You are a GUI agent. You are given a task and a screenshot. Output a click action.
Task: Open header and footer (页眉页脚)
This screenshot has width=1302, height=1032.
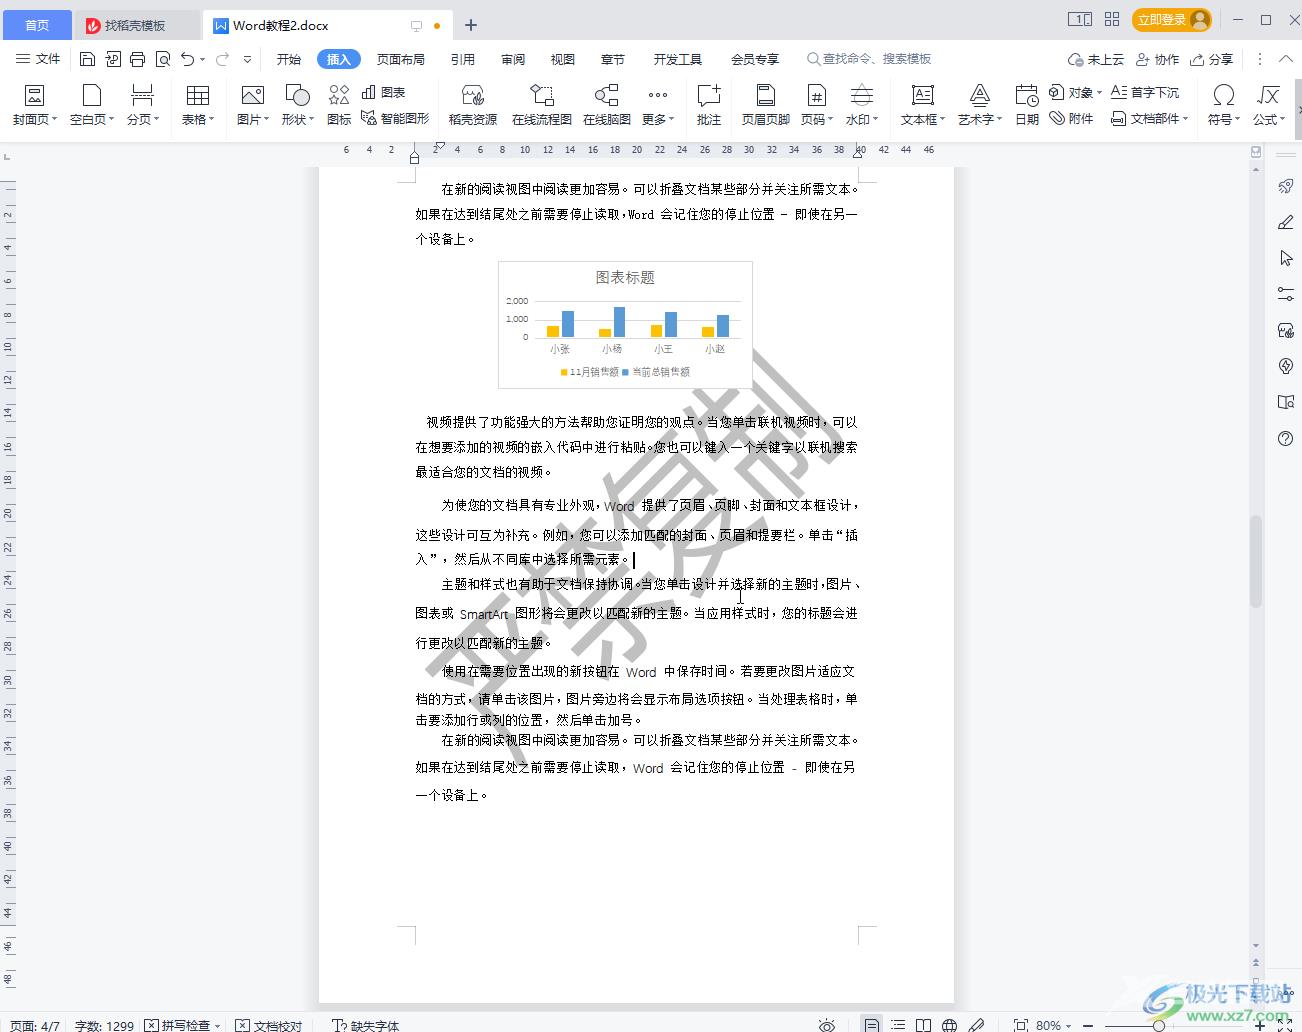point(766,104)
